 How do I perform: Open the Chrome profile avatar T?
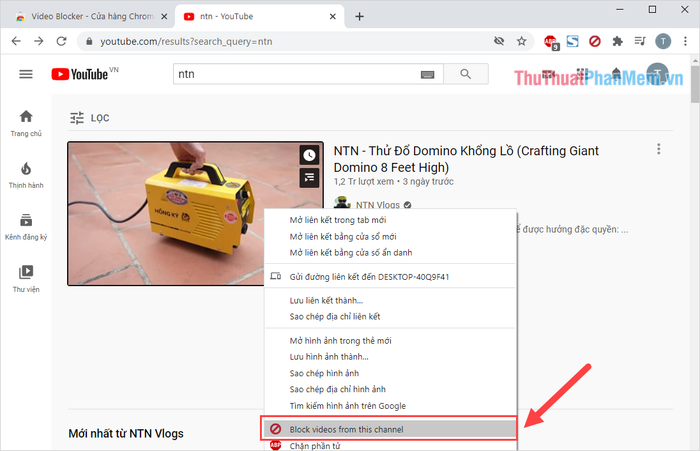point(663,42)
